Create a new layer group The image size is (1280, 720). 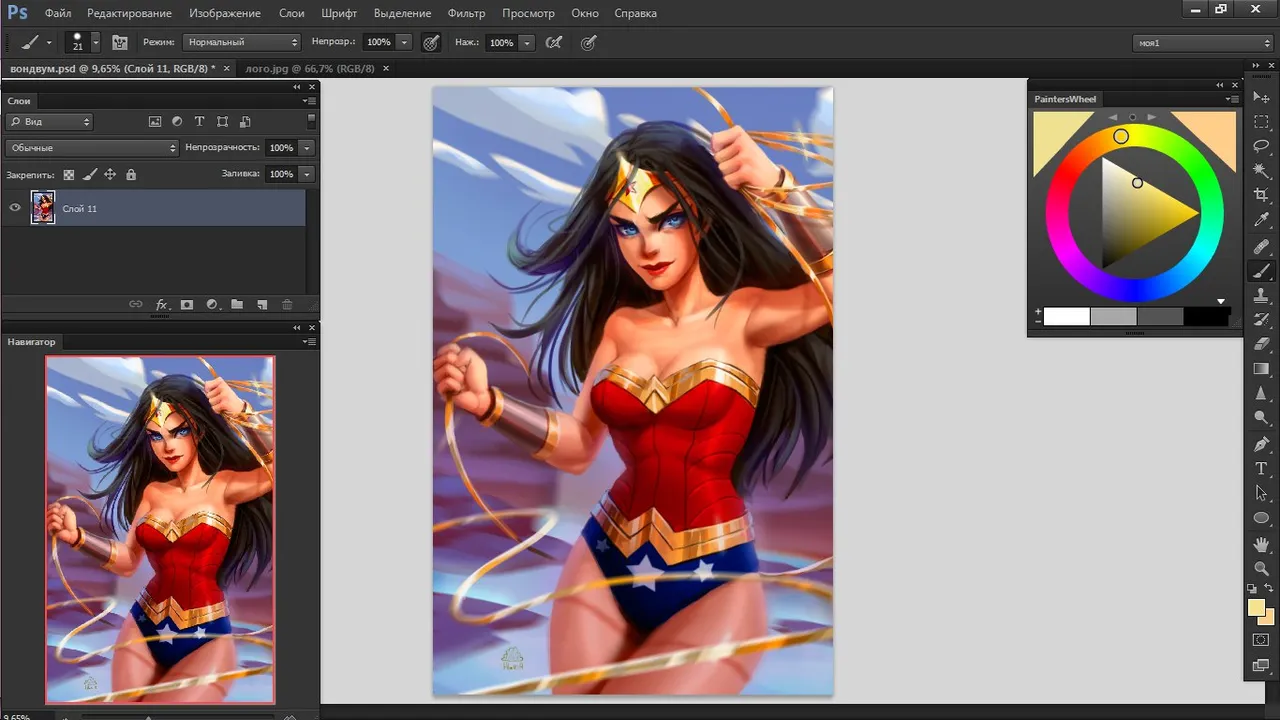[x=237, y=304]
